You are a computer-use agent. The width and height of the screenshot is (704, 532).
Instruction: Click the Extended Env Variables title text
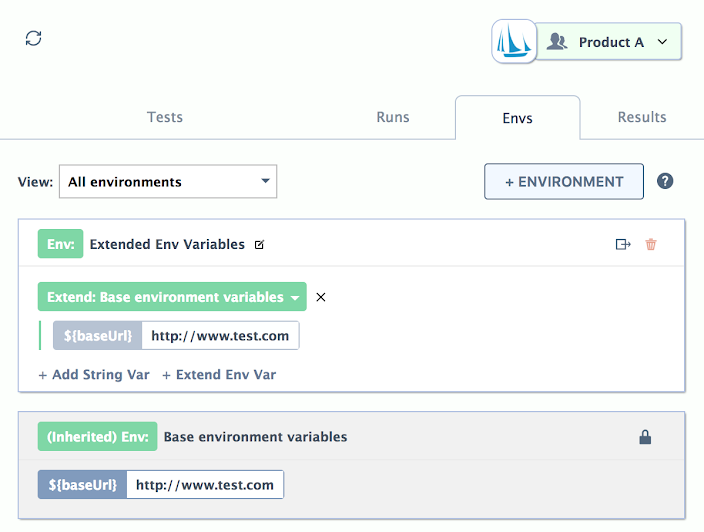pyautogui.click(x=167, y=244)
